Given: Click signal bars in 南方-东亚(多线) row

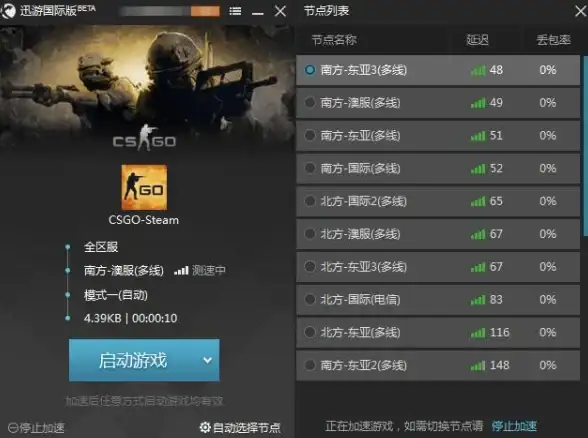Looking at the screenshot, I should tap(478, 136).
